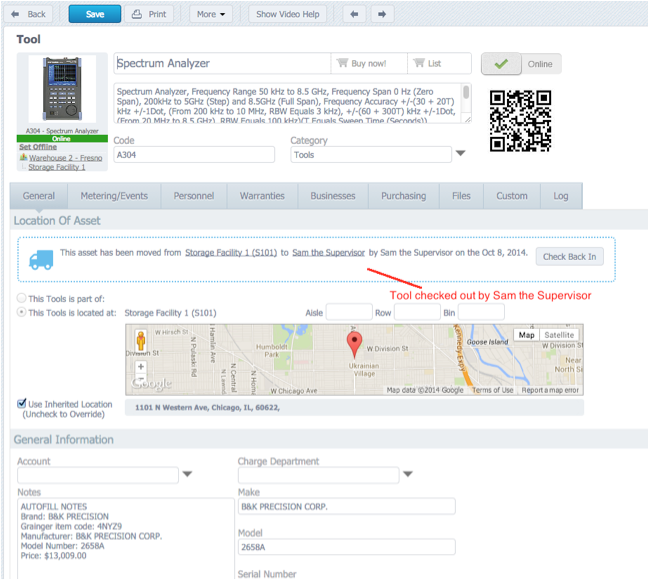Open Warehouse 2 - Fresno link
The width and height of the screenshot is (648, 581).
(x=65, y=158)
